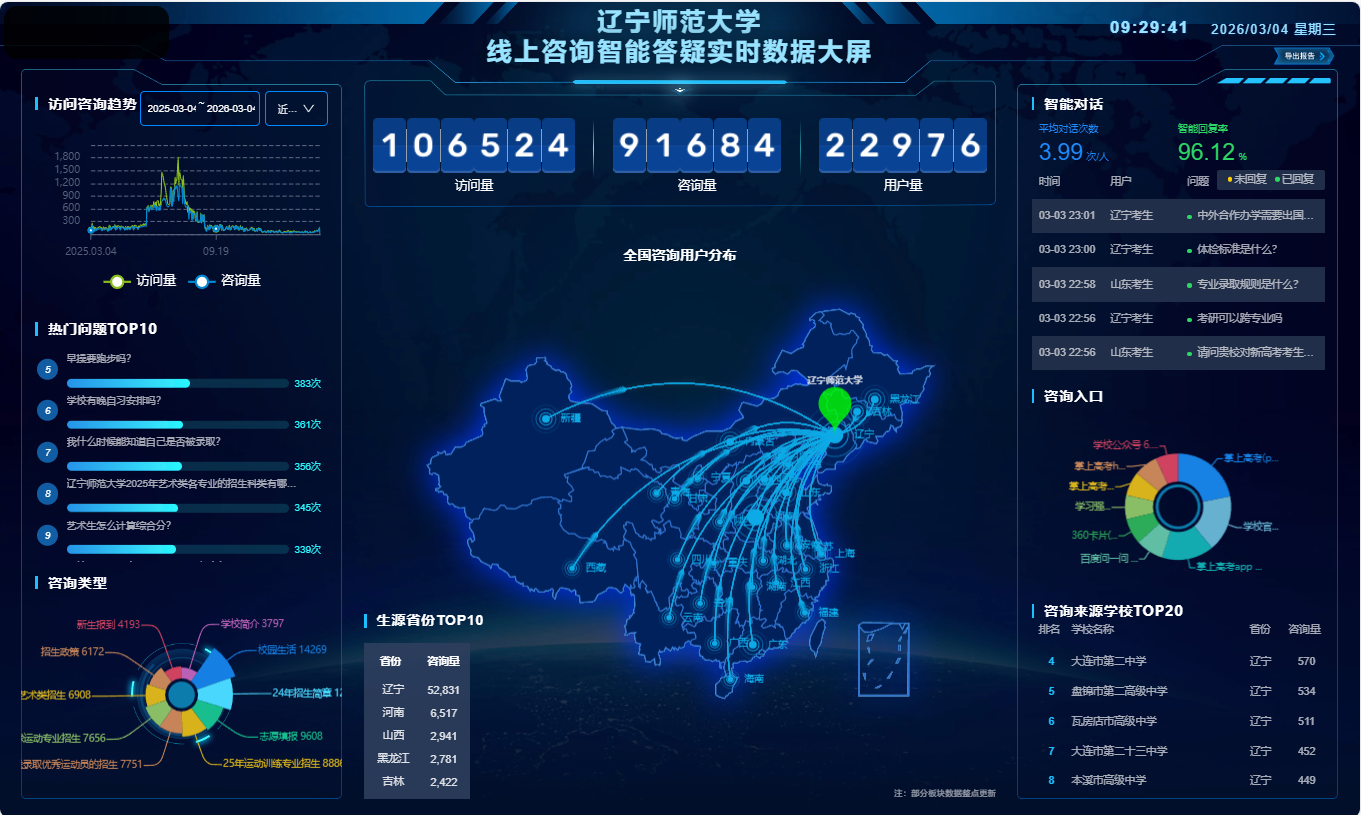Click the 学校官... segment label in 咨询入口
The height and width of the screenshot is (815, 1361).
(x=1258, y=526)
